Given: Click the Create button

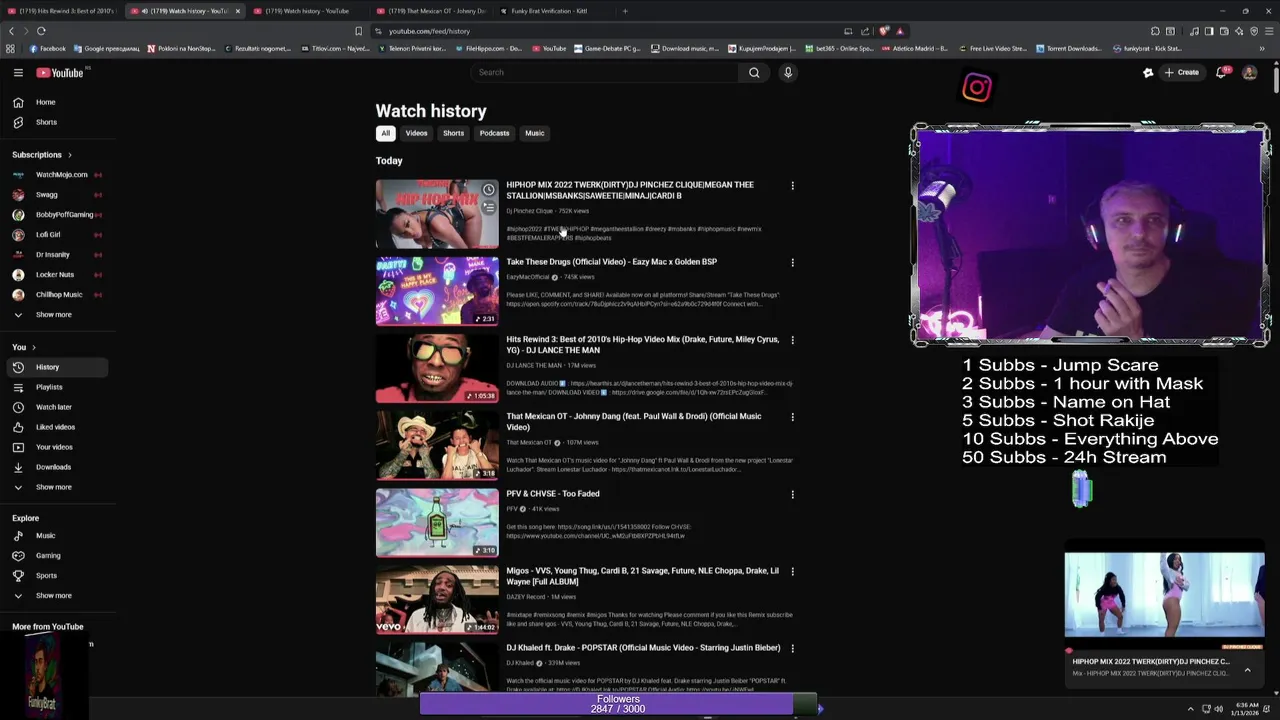Looking at the screenshot, I should pos(1181,72).
